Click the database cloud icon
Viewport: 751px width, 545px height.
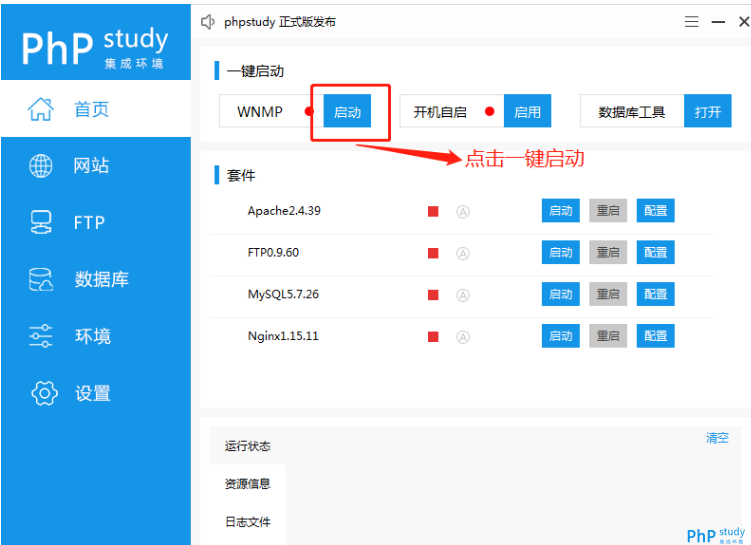click(x=41, y=279)
